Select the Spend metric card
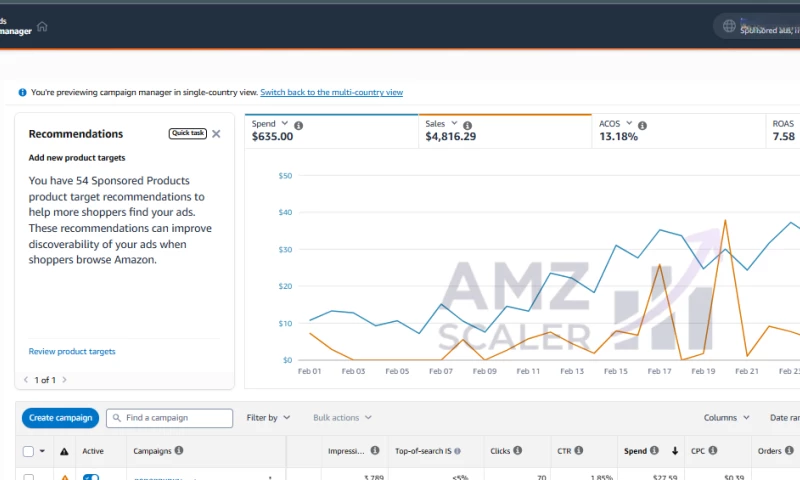 (x=332, y=131)
